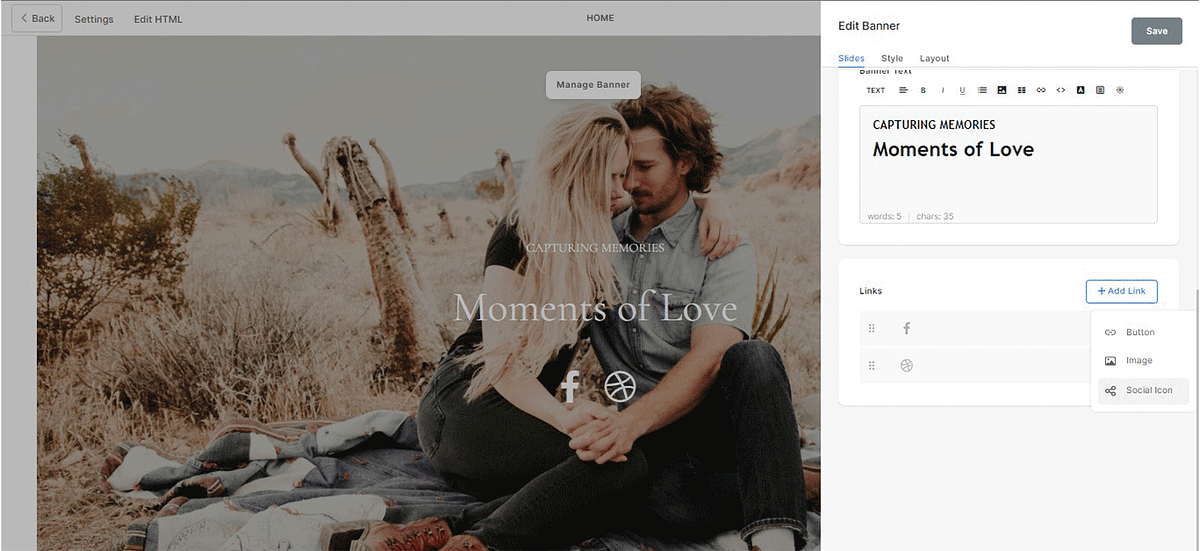The image size is (1200, 551).
Task: Click the text color toolbar icon
Action: pyautogui.click(x=1081, y=90)
